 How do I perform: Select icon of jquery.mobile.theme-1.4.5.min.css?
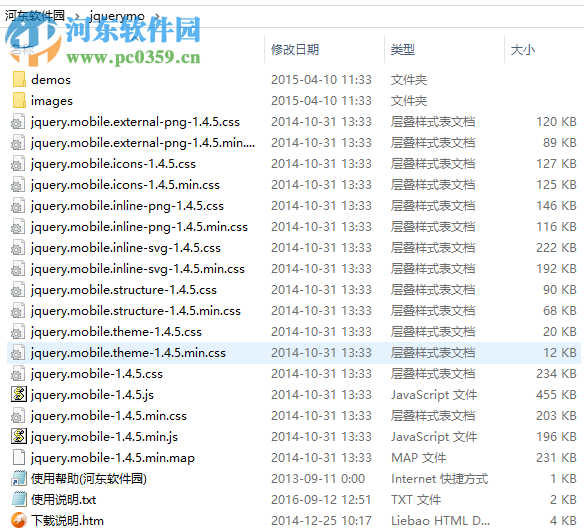pyautogui.click(x=18, y=353)
